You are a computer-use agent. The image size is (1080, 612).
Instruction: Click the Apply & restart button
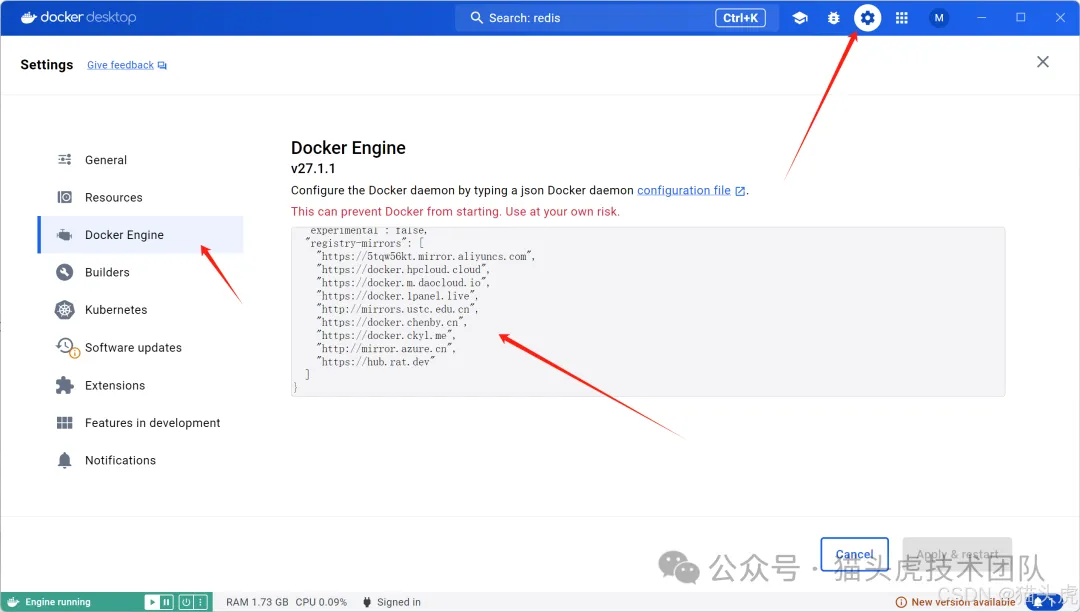point(957,554)
